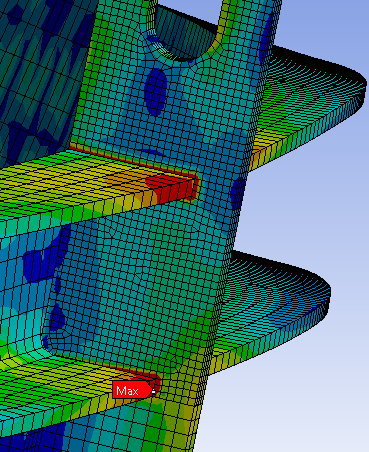This screenshot has height=452, width=369.
Task: Click inside the rounded slot cutout at top
Action: (188, 28)
